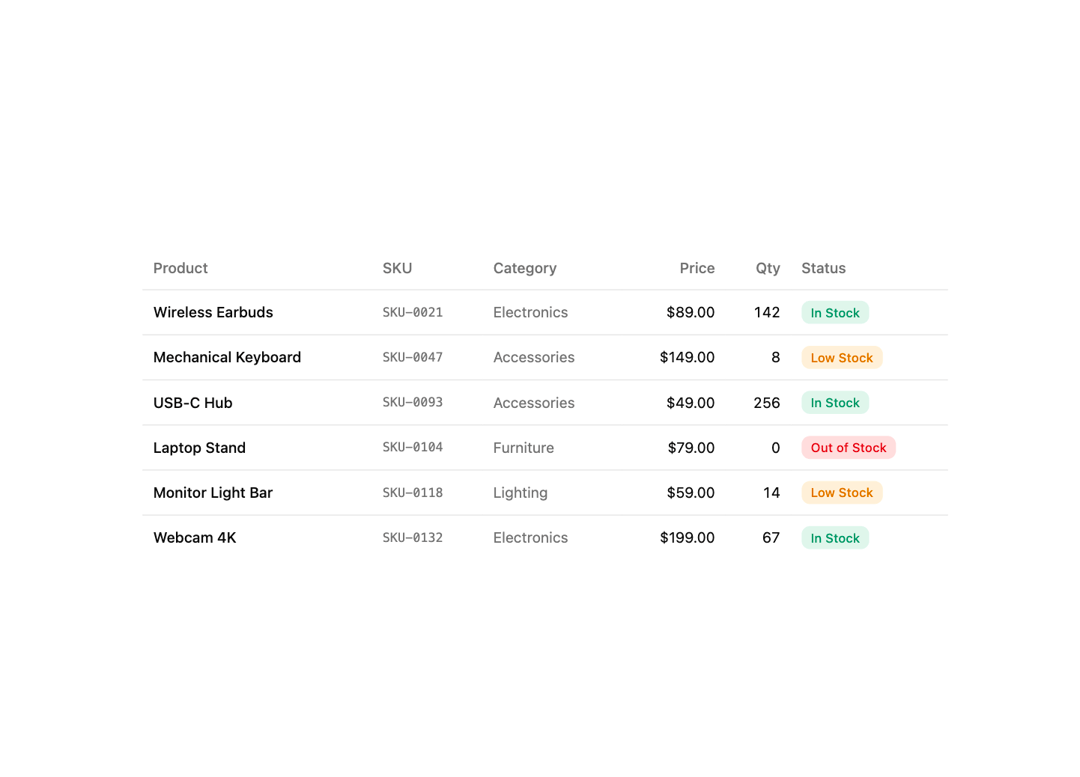
Task: Select the $149.00 price
Action: click(x=687, y=358)
